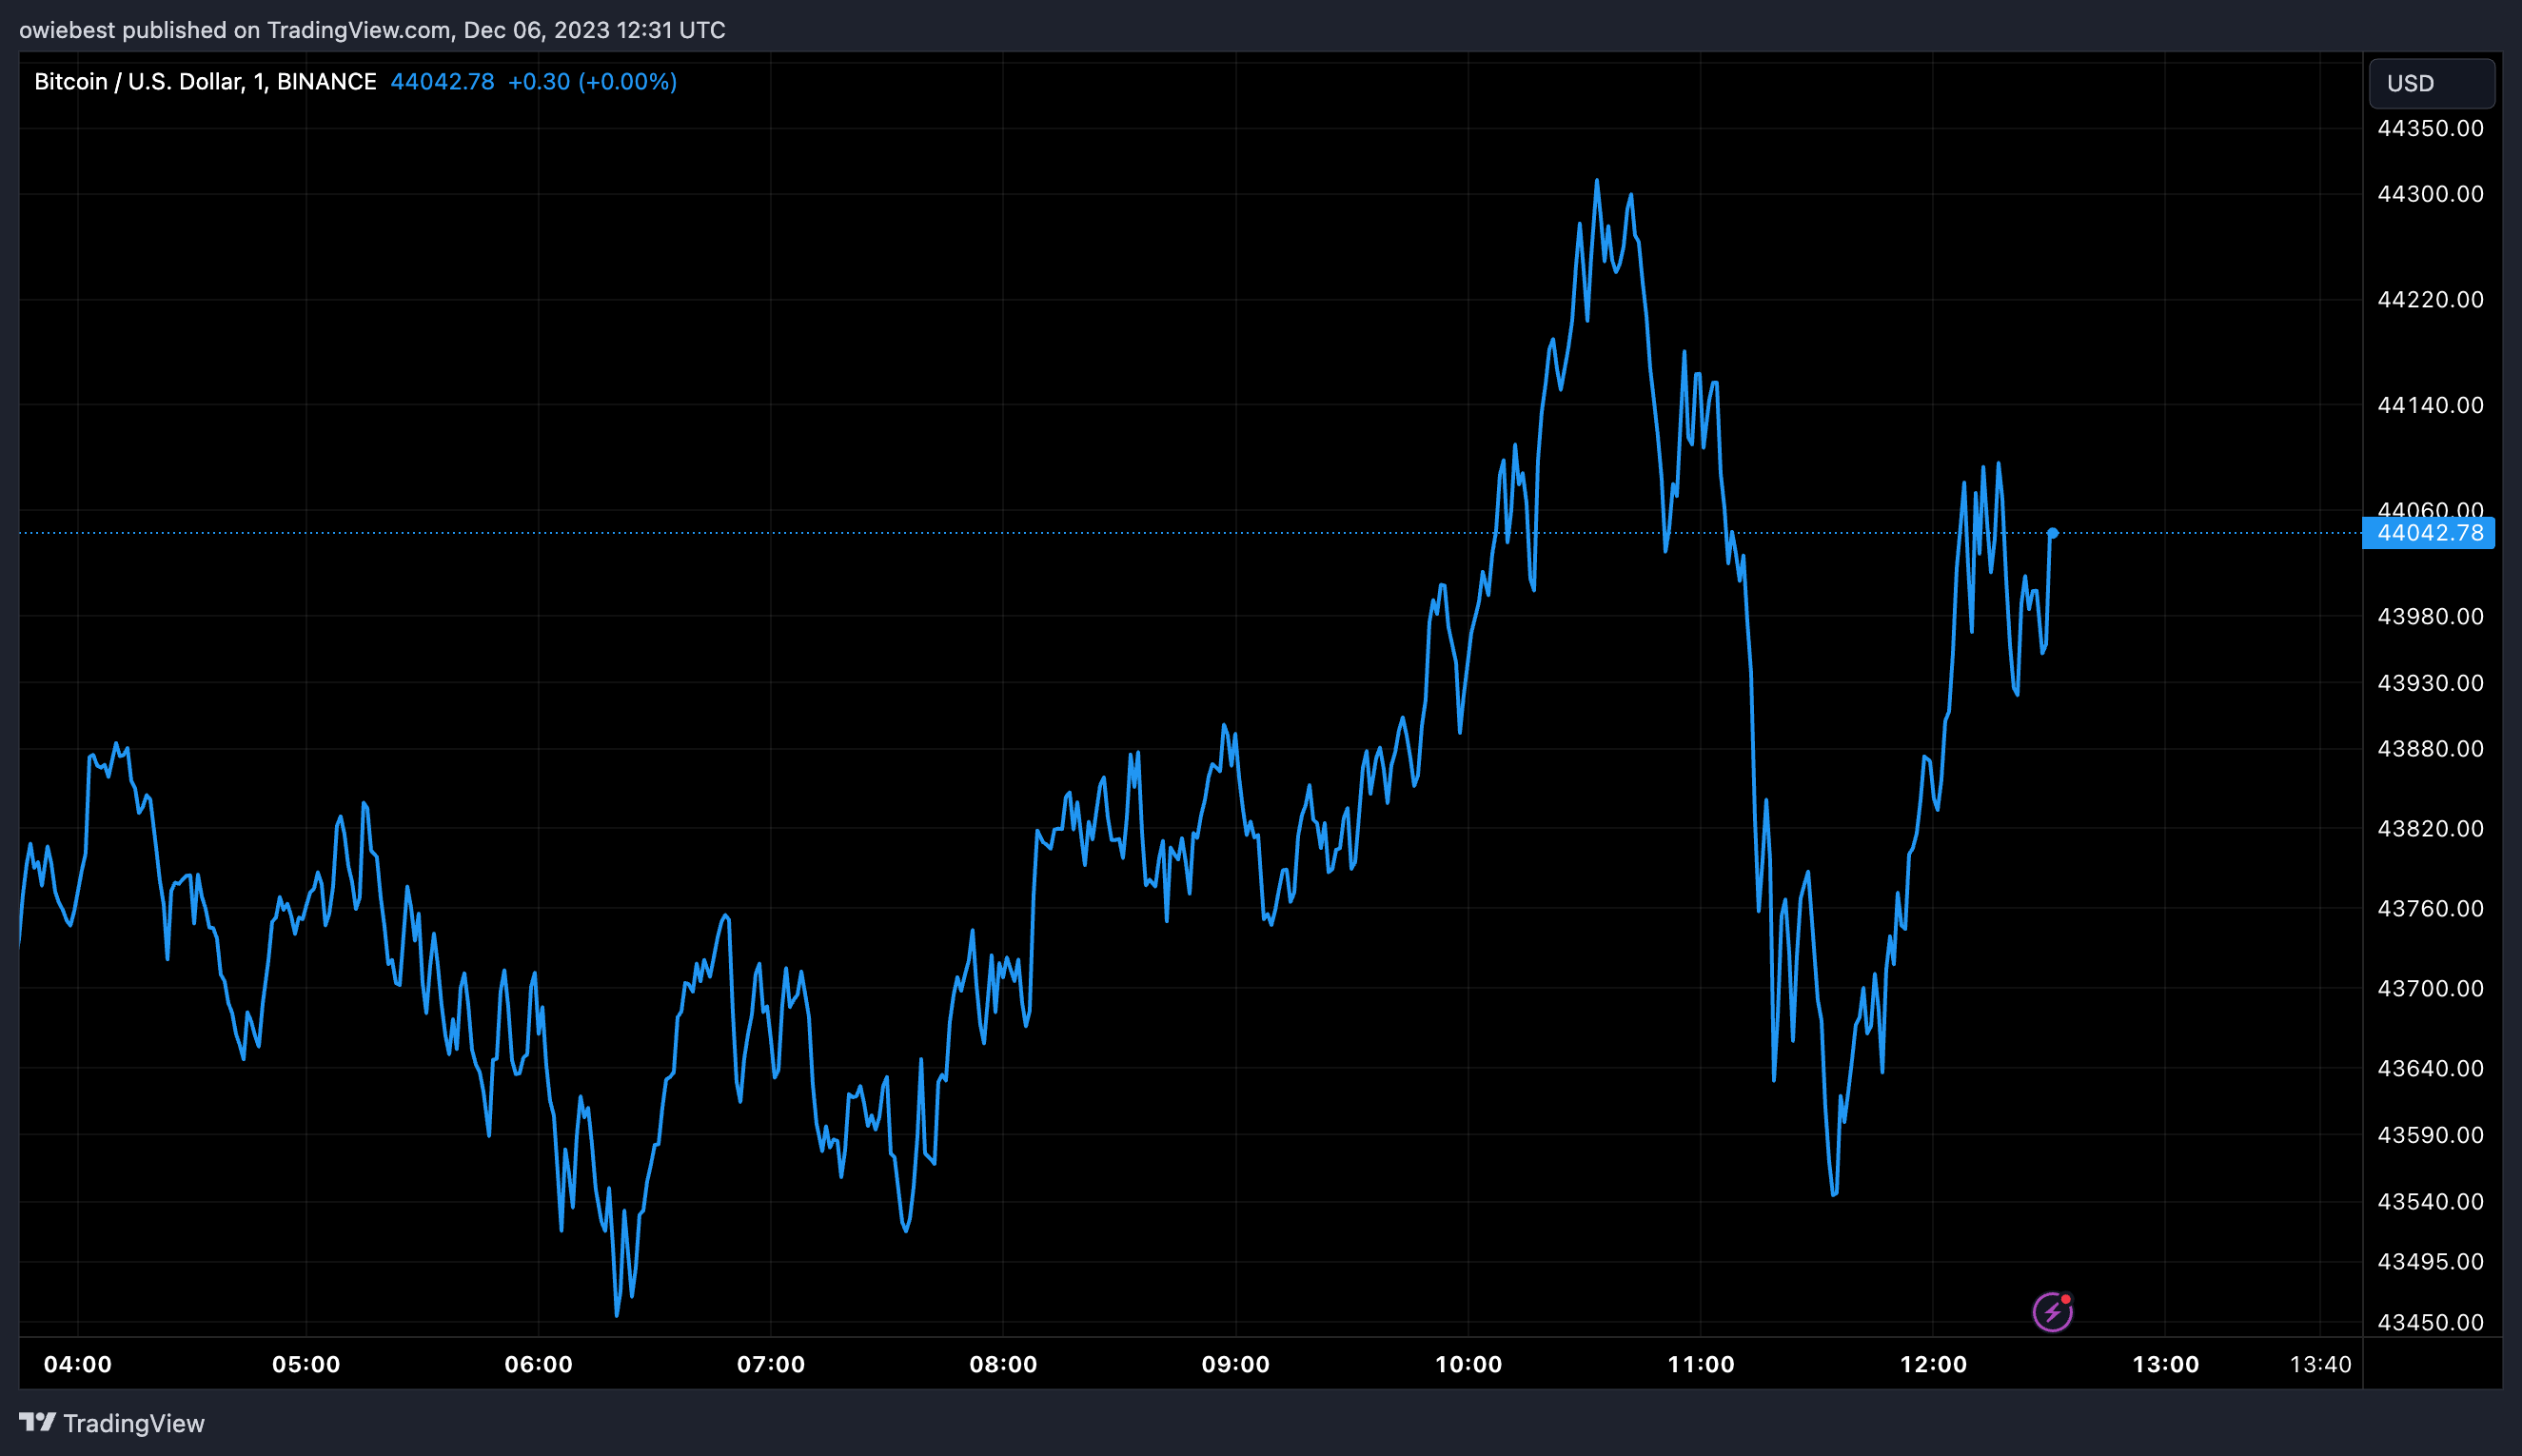Select the 06:00 time axis label
This screenshot has height=1456, width=2522.
[x=538, y=1364]
